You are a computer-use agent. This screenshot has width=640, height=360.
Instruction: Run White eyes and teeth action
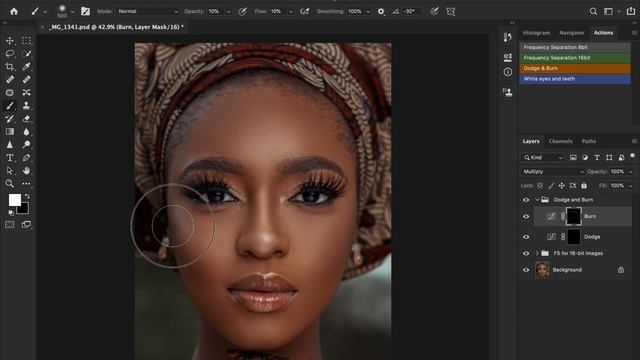[x=575, y=79]
